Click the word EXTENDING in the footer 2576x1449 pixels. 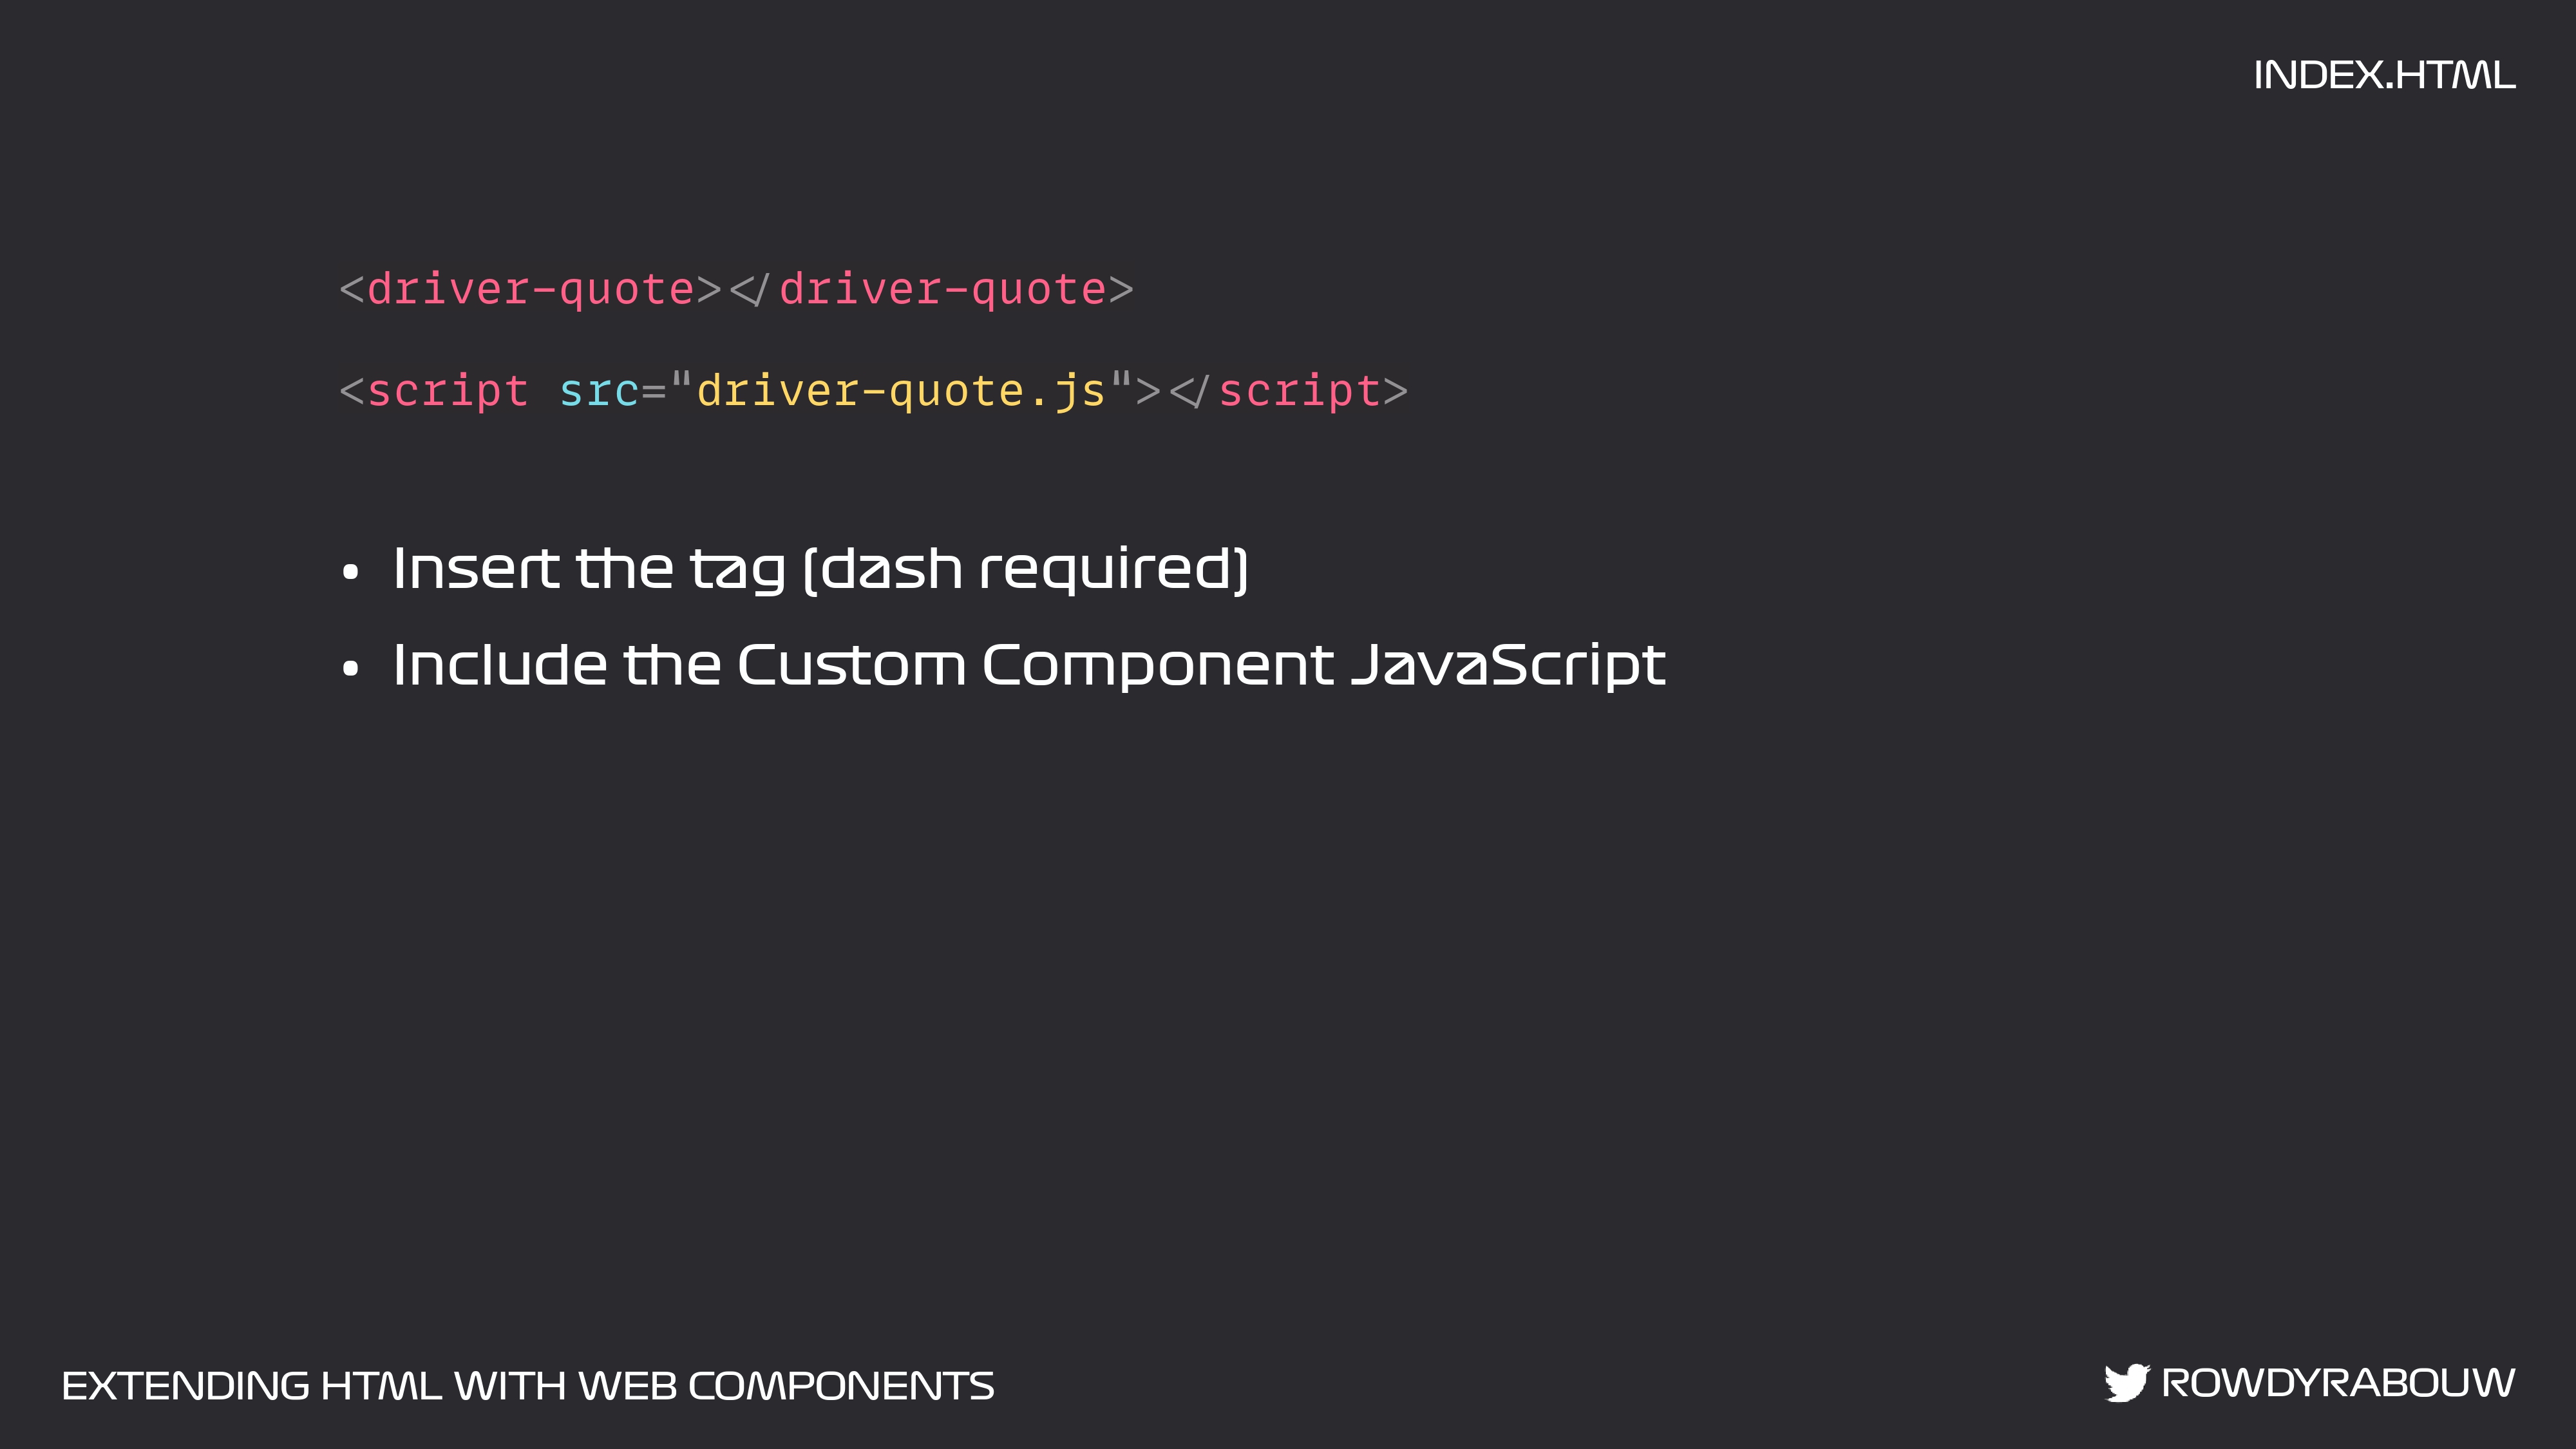[186, 1386]
